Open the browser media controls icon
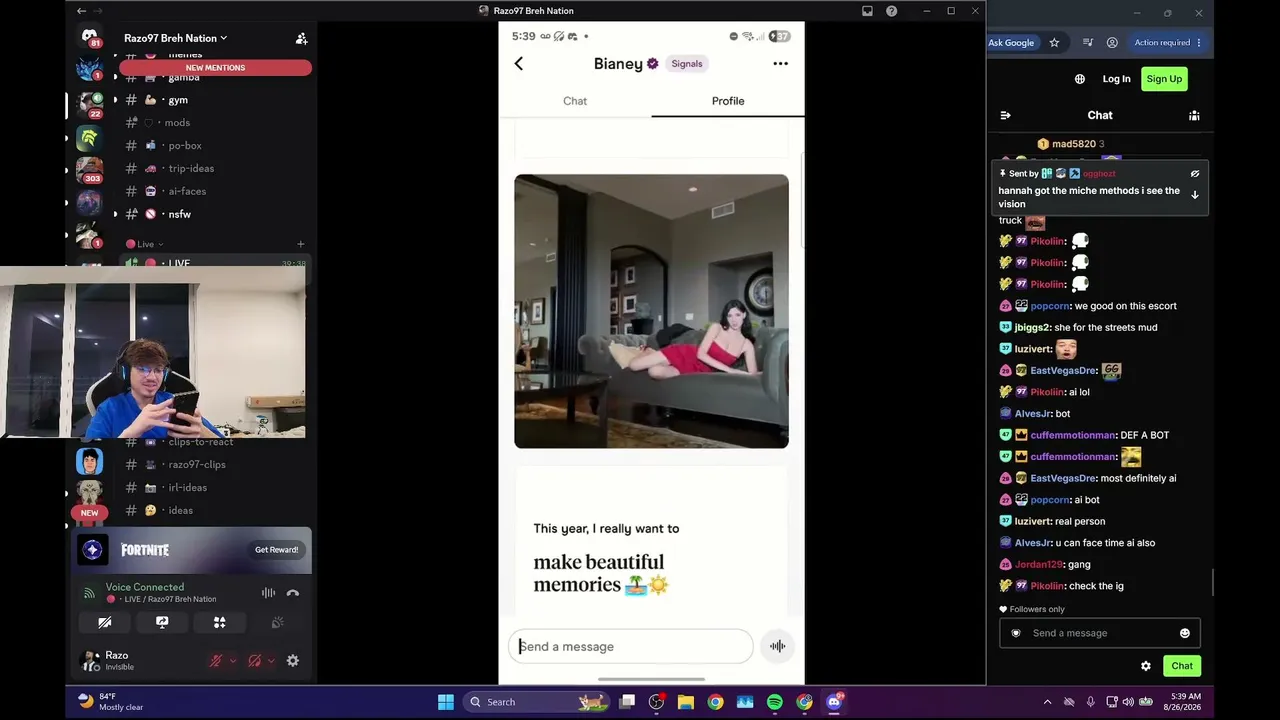 pos(1088,43)
